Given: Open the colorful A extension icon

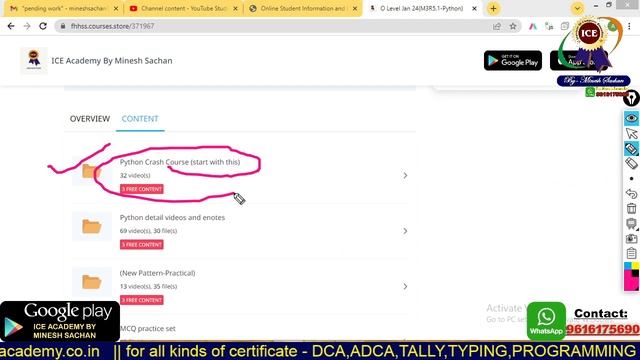Looking at the screenshot, I should point(533,26).
